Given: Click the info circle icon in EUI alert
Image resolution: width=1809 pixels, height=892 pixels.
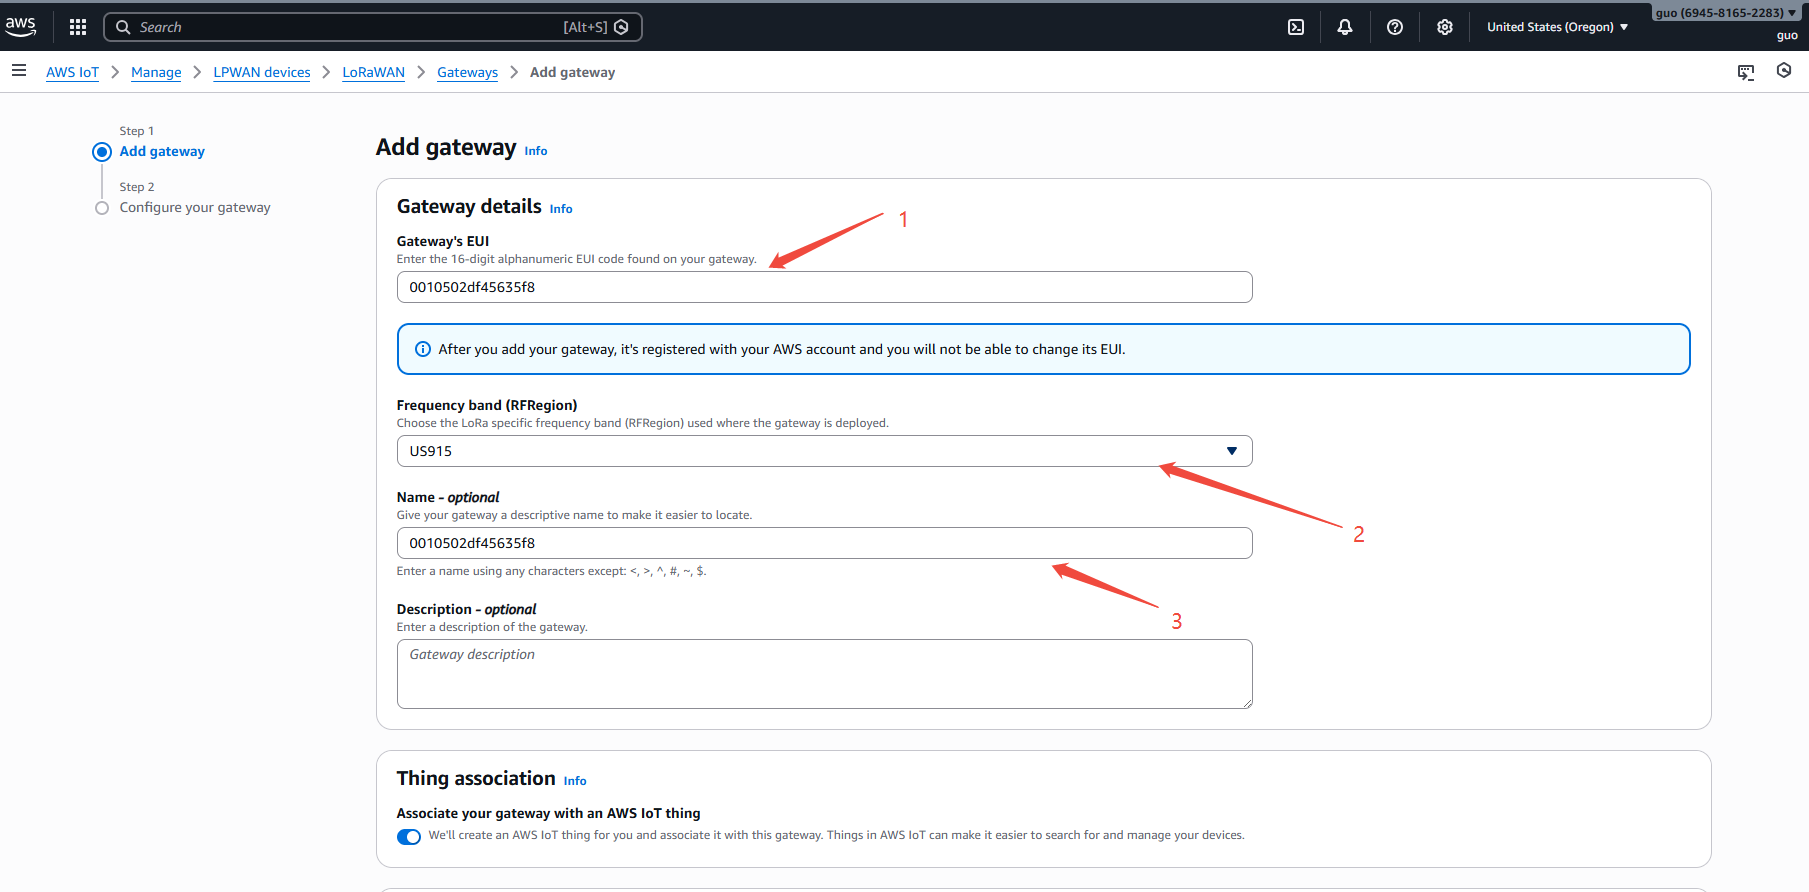Looking at the screenshot, I should tap(423, 349).
